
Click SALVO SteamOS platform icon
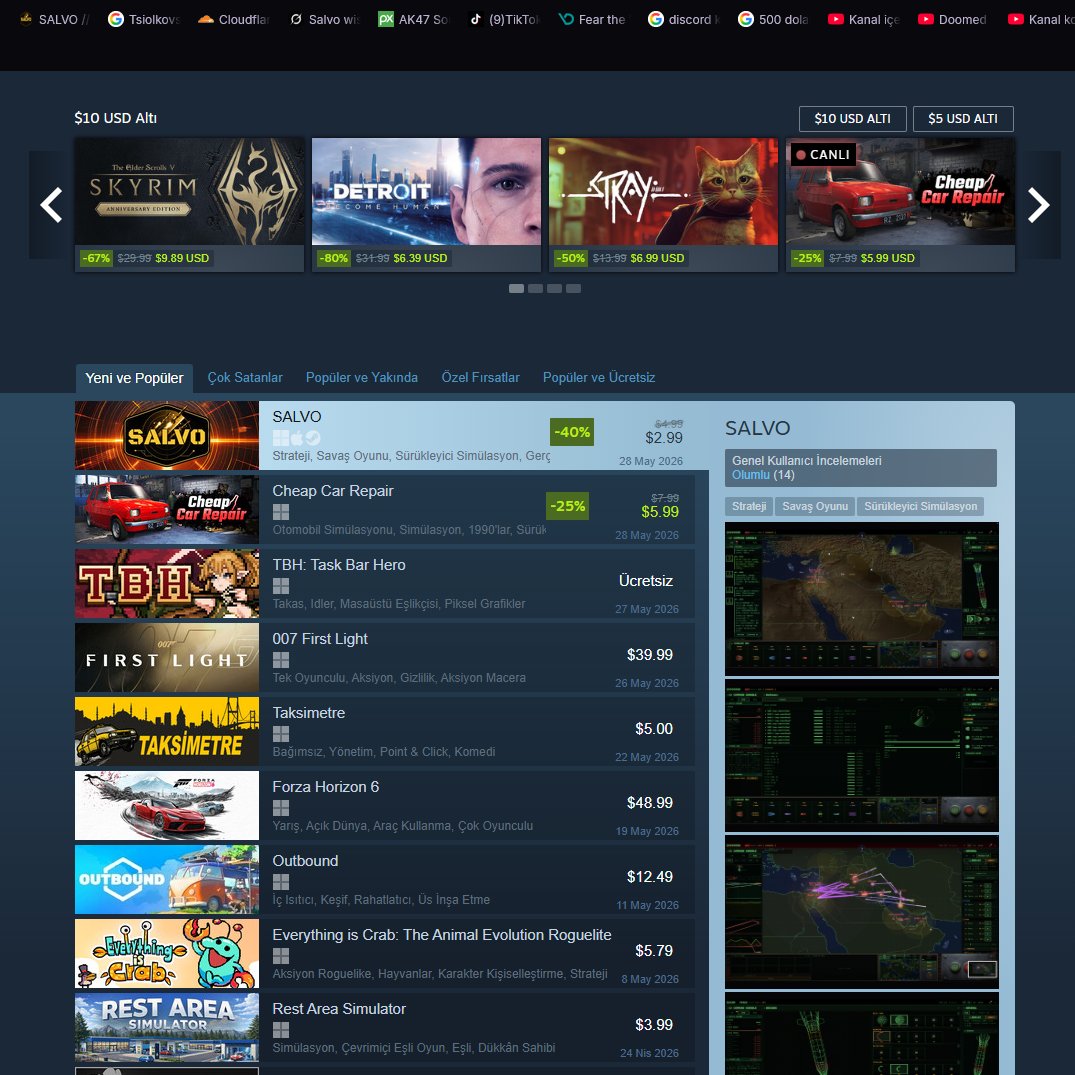point(313,437)
